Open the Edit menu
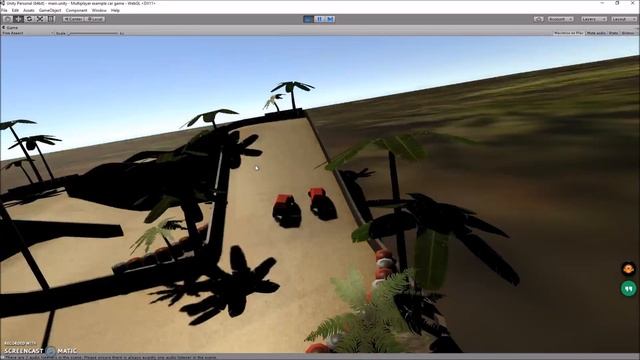Screen dimensions: 640x360 point(15,10)
